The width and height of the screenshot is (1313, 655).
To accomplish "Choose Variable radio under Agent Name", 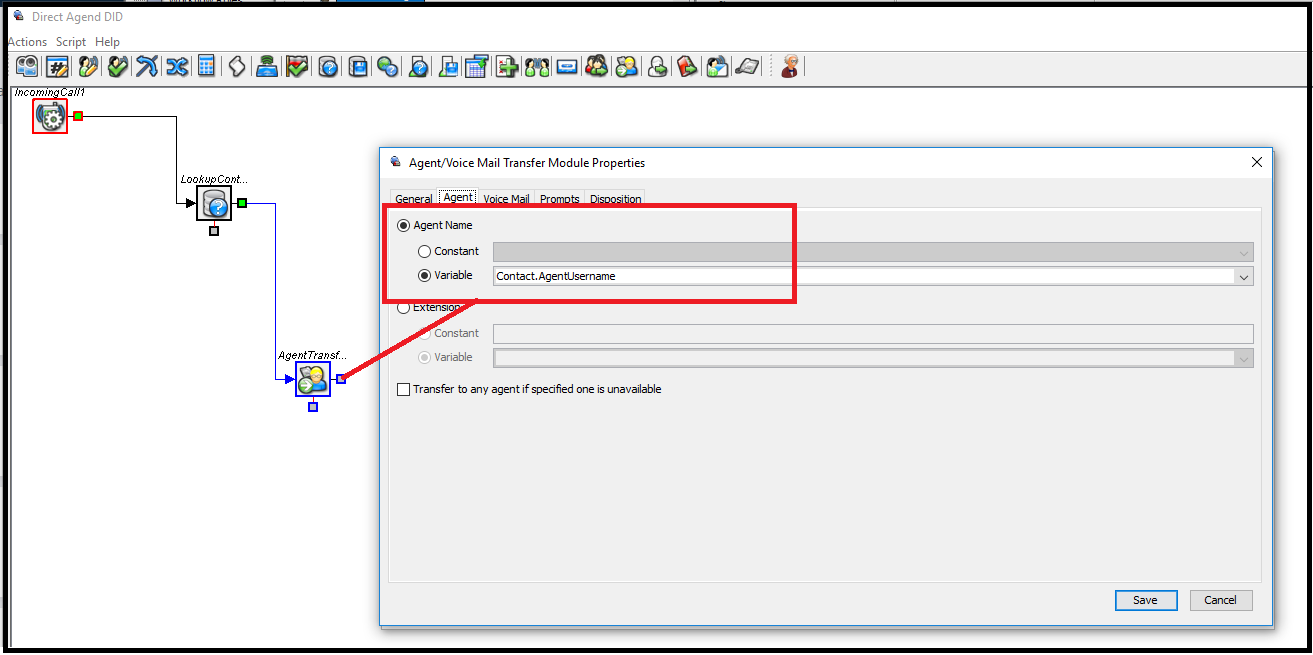I will (425, 276).
